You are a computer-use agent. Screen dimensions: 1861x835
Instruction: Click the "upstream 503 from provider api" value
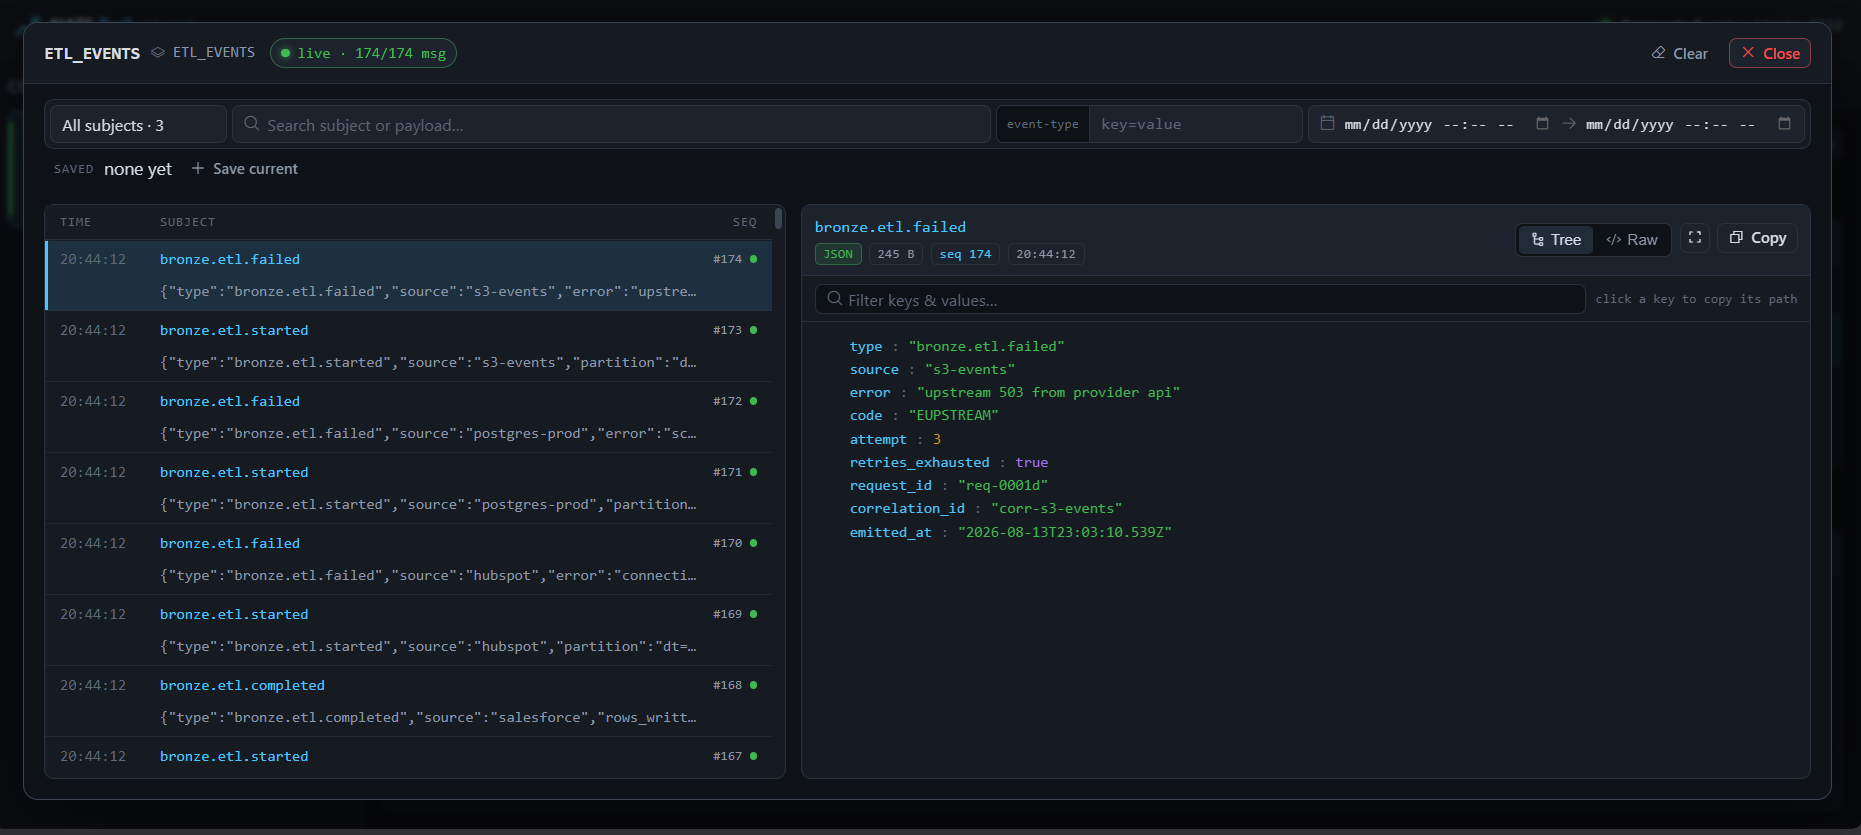(x=1048, y=392)
